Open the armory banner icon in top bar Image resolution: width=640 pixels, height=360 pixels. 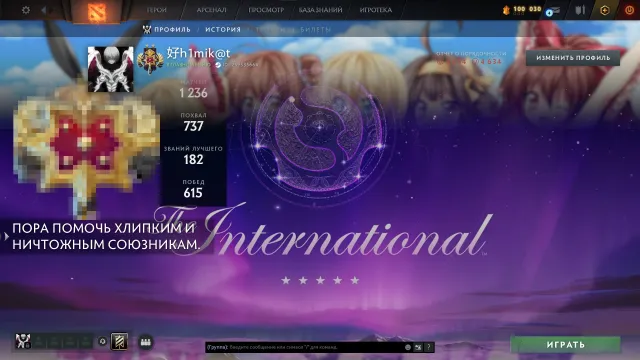580,10
